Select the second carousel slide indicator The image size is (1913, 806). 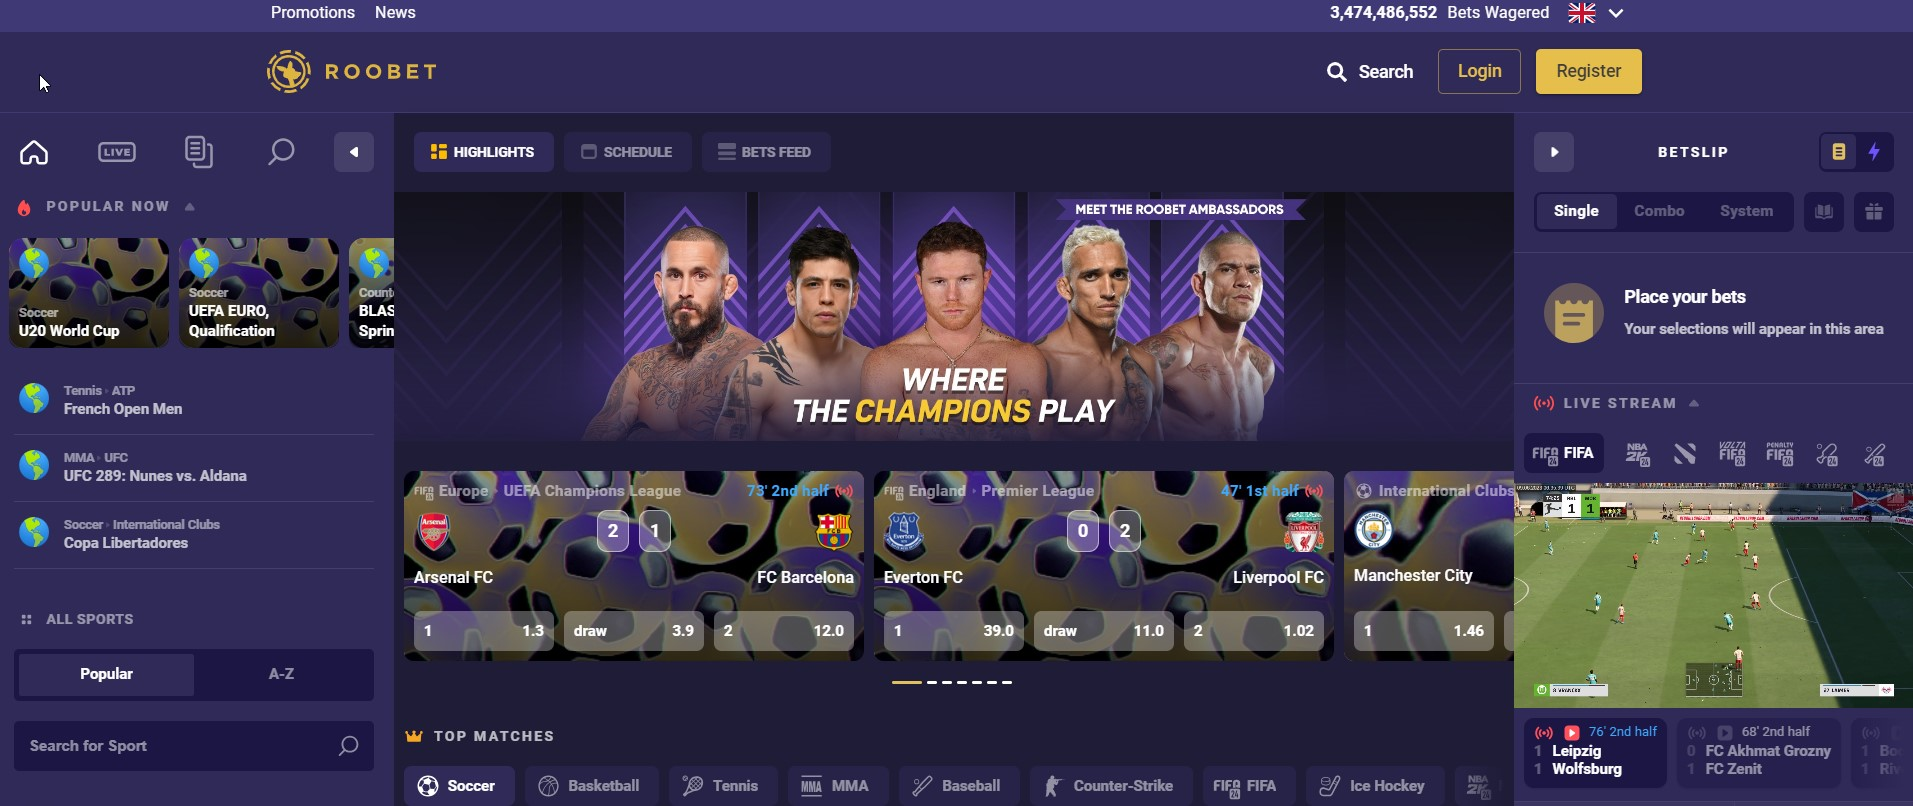932,682
